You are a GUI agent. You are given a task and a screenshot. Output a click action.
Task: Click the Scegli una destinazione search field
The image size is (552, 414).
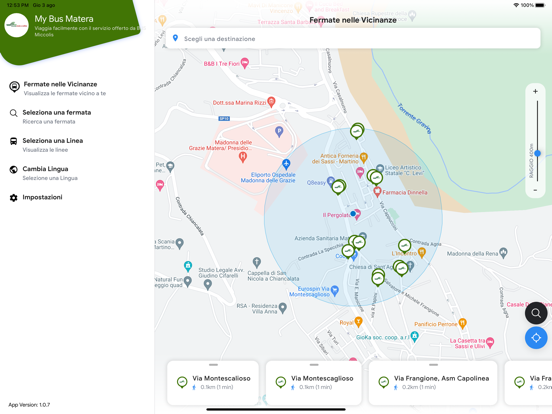click(353, 38)
